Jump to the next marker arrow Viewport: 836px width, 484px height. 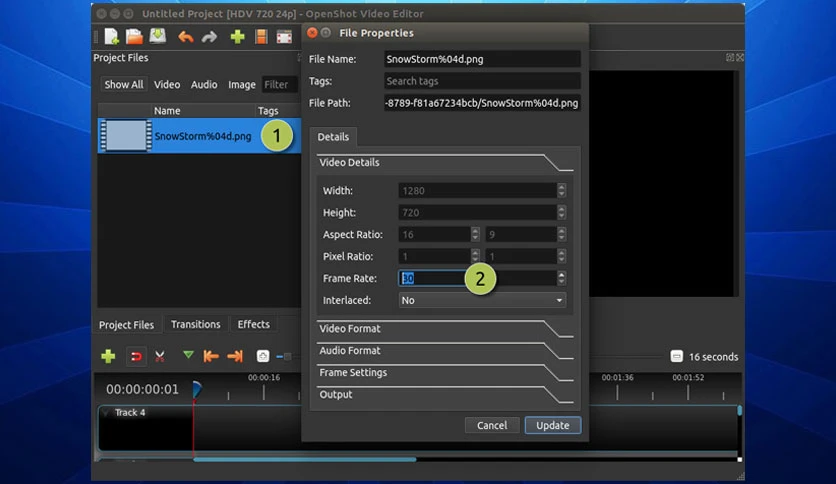coord(235,356)
